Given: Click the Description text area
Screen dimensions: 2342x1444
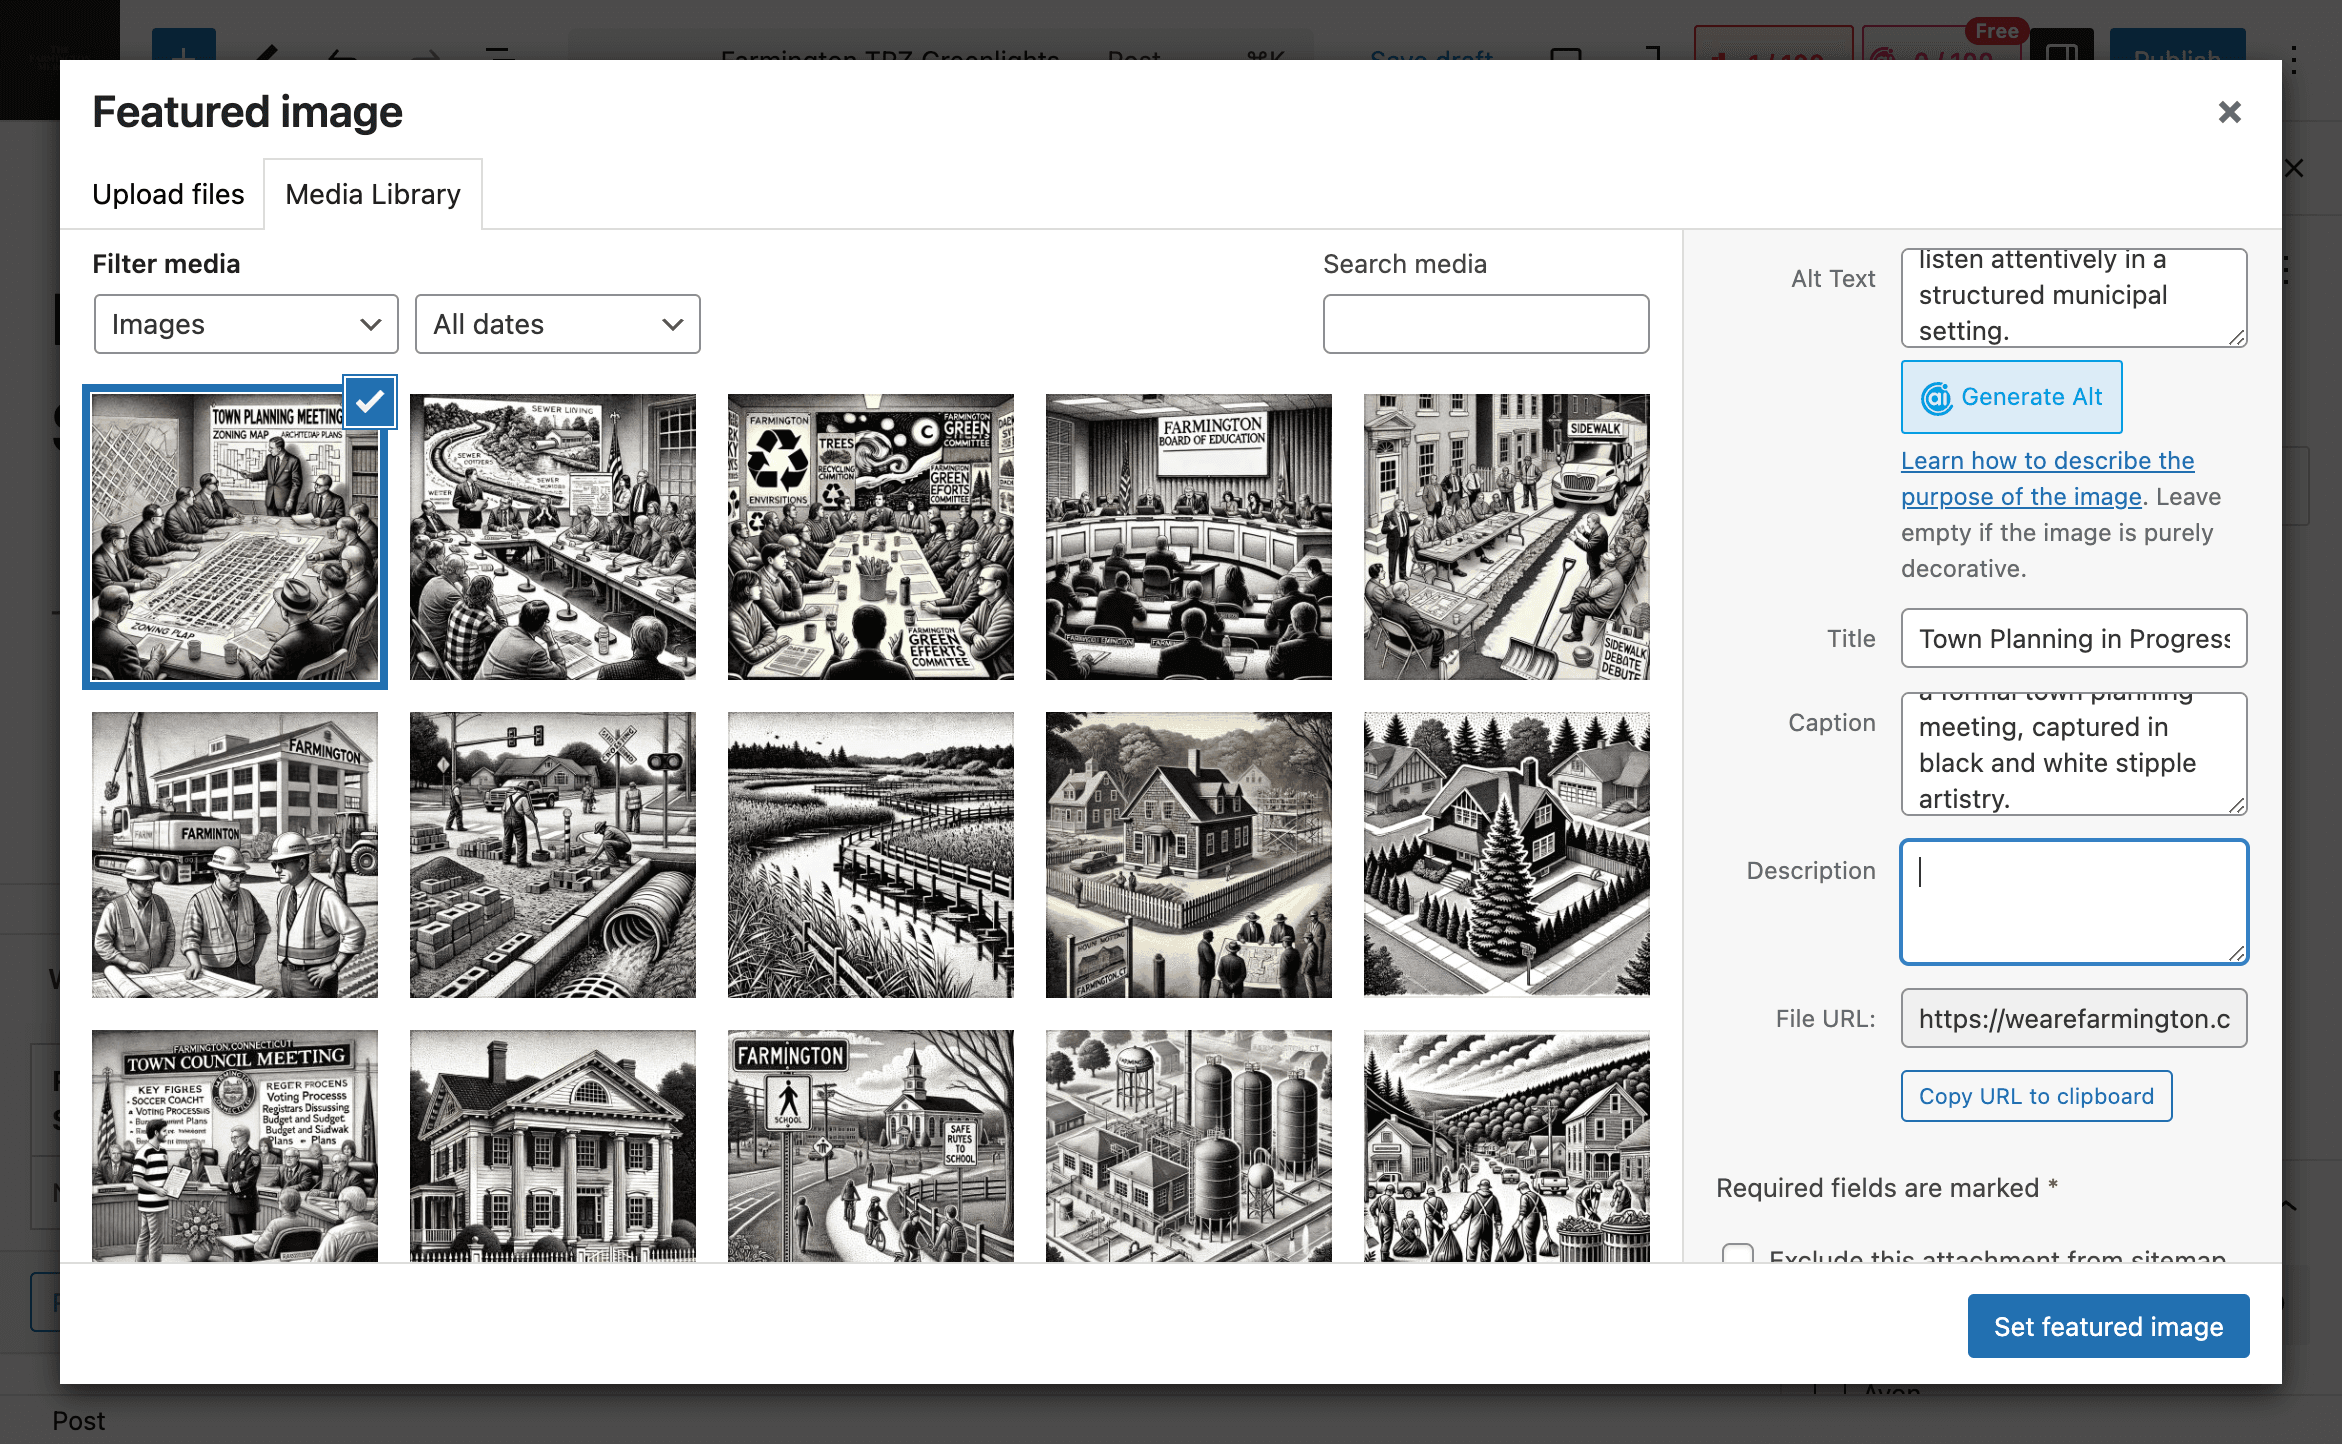Looking at the screenshot, I should [2073, 902].
